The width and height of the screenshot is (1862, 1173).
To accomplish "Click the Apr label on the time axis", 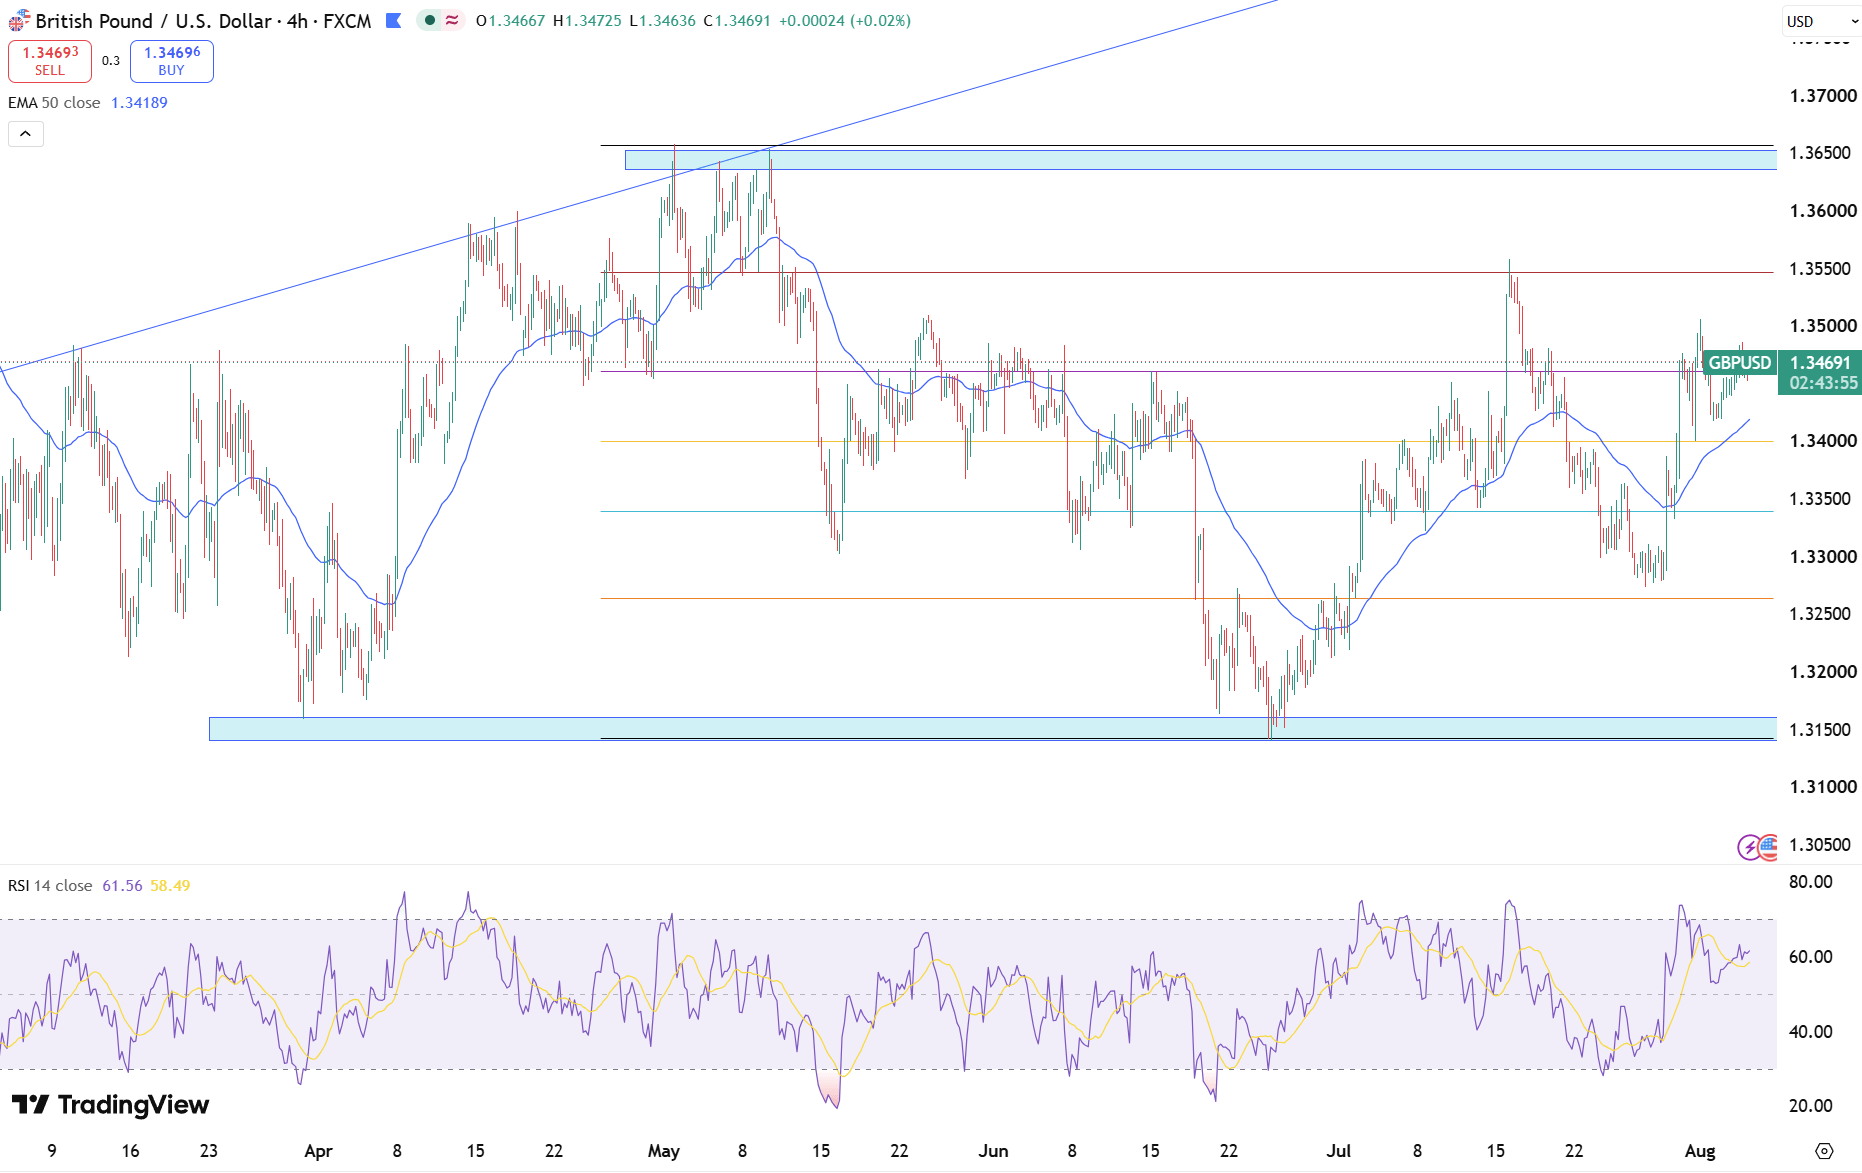I will coord(318,1151).
